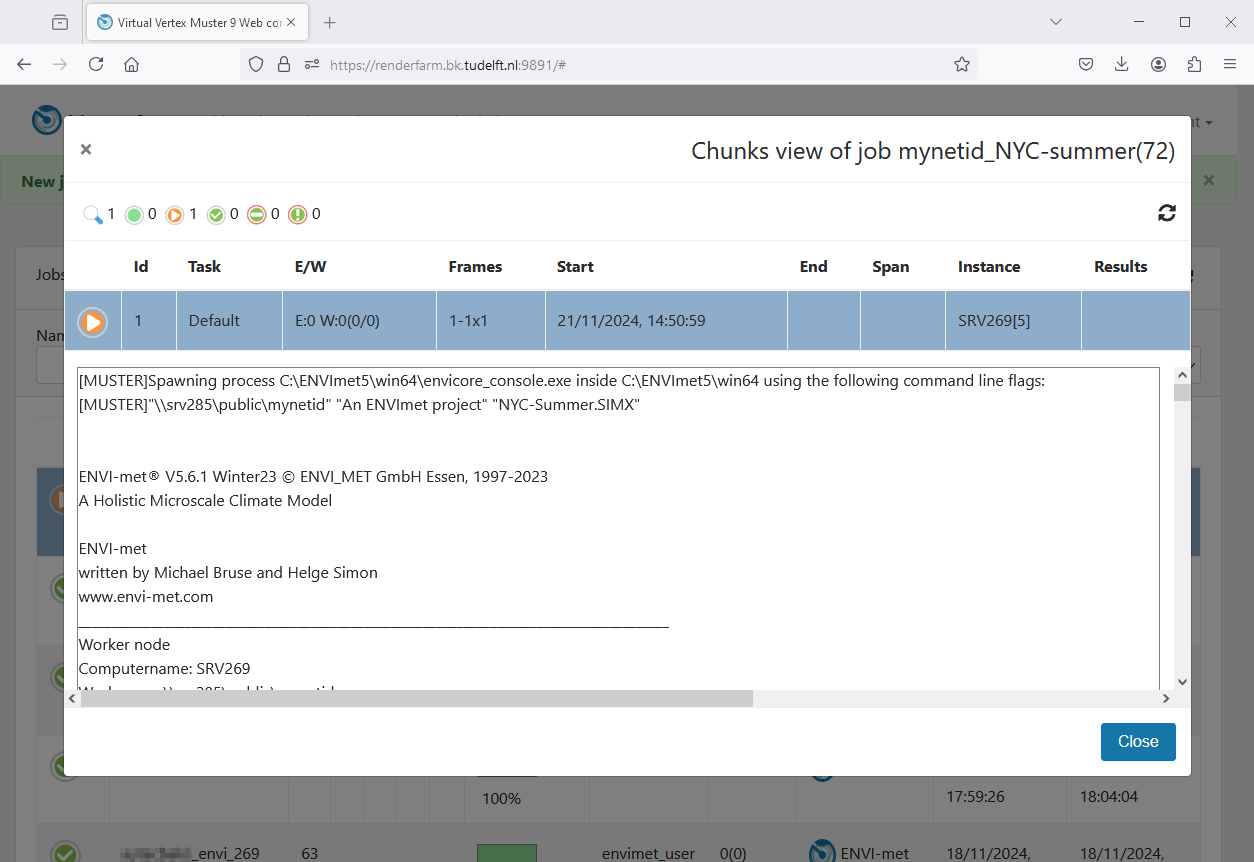The height and width of the screenshot is (862, 1254).
Task: Click the magnifier total-chunks icon
Action: [x=93, y=214]
